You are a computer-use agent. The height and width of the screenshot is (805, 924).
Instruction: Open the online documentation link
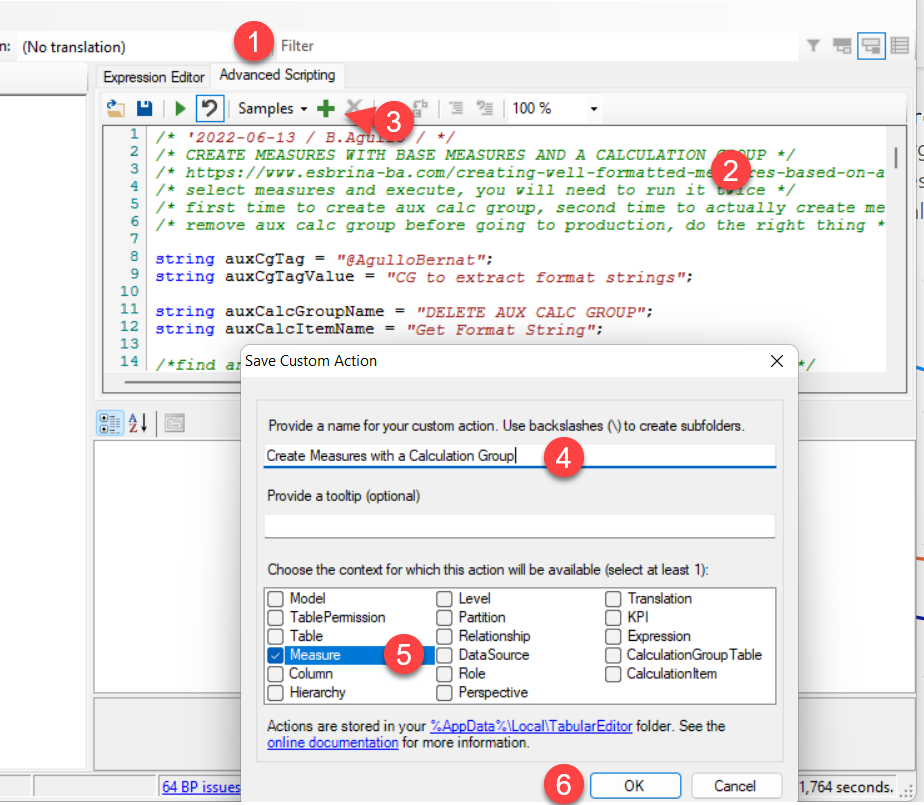coord(332,743)
